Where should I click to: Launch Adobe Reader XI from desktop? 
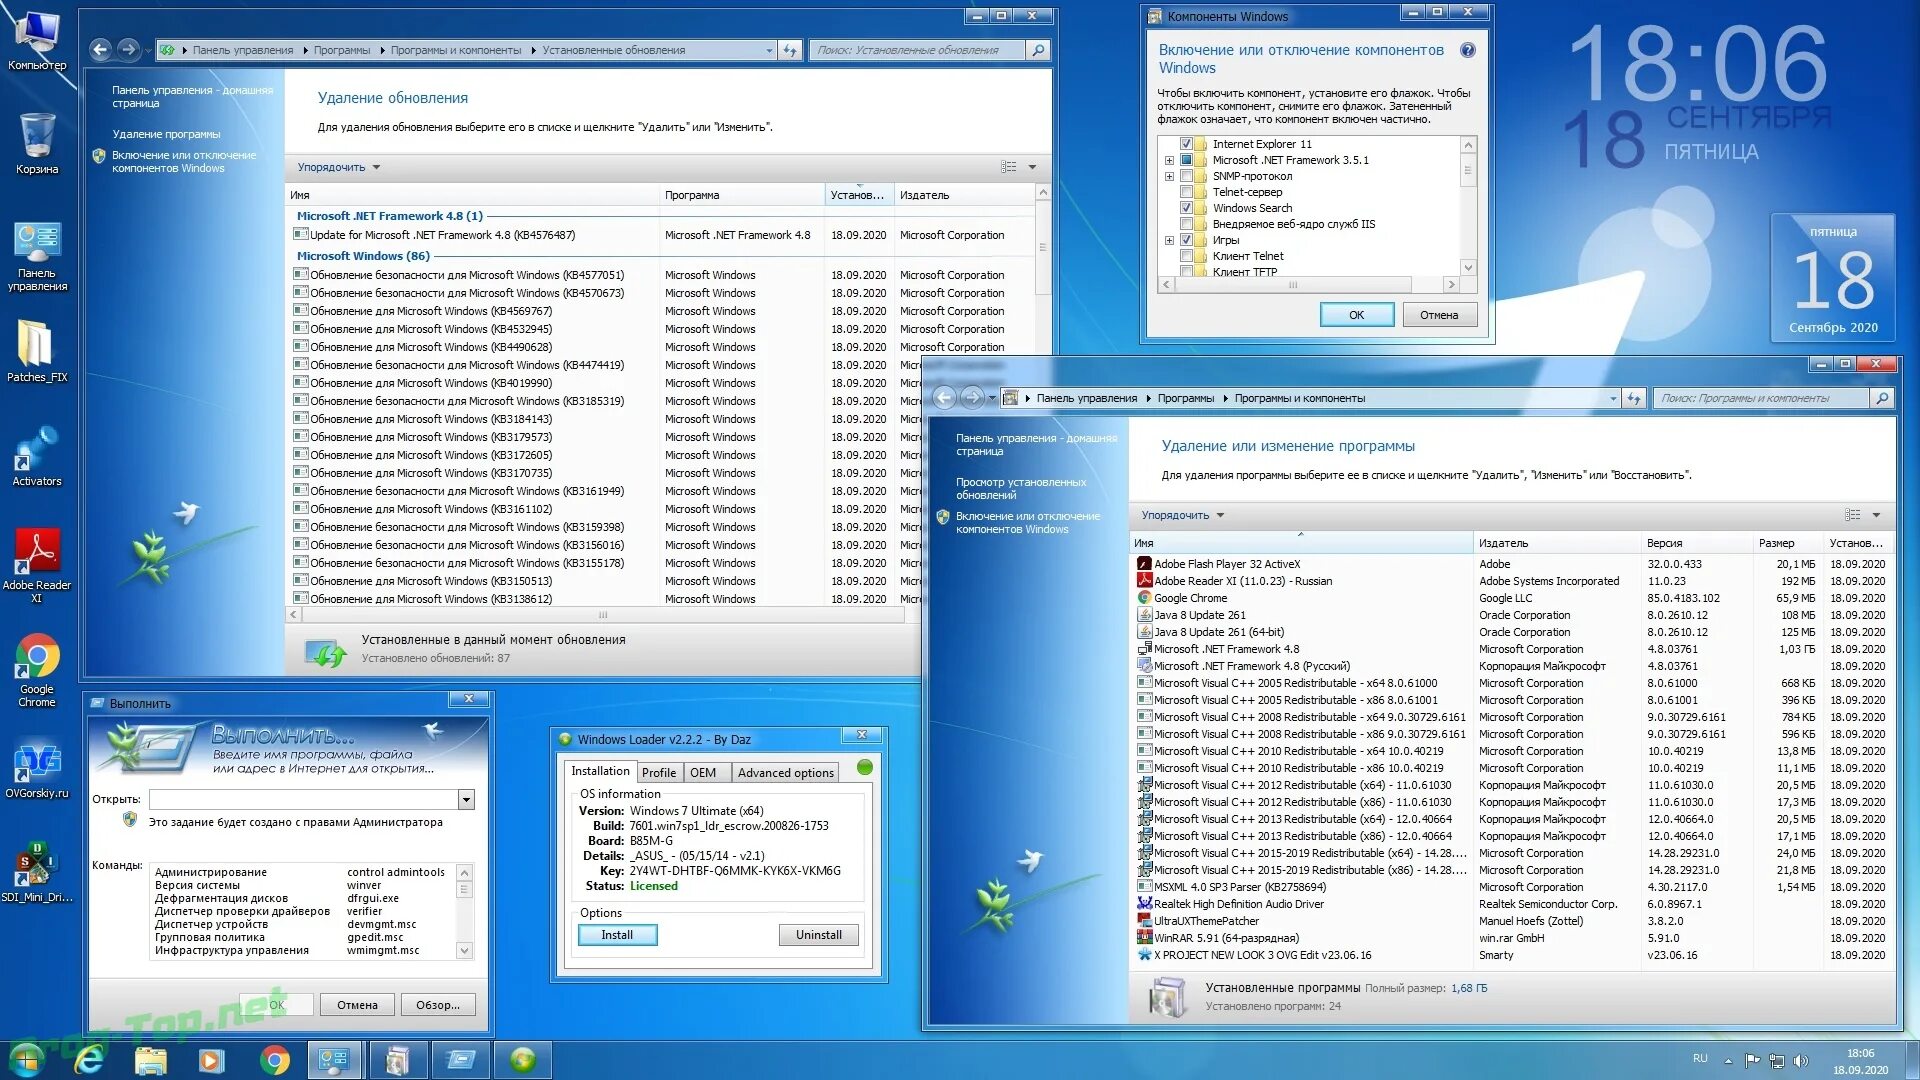pyautogui.click(x=37, y=565)
